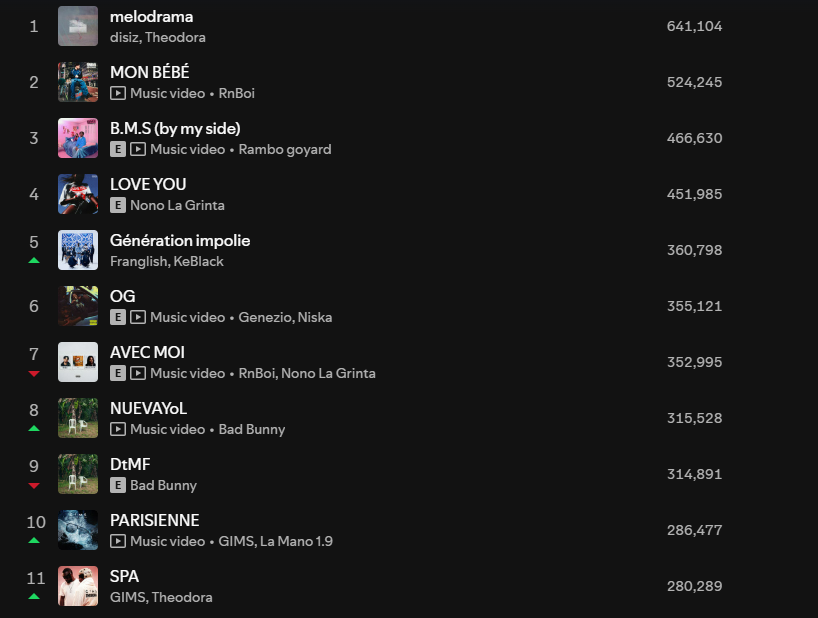Open the Génération impolie cover art
Viewport: 818px width, 618px height.
78,250
